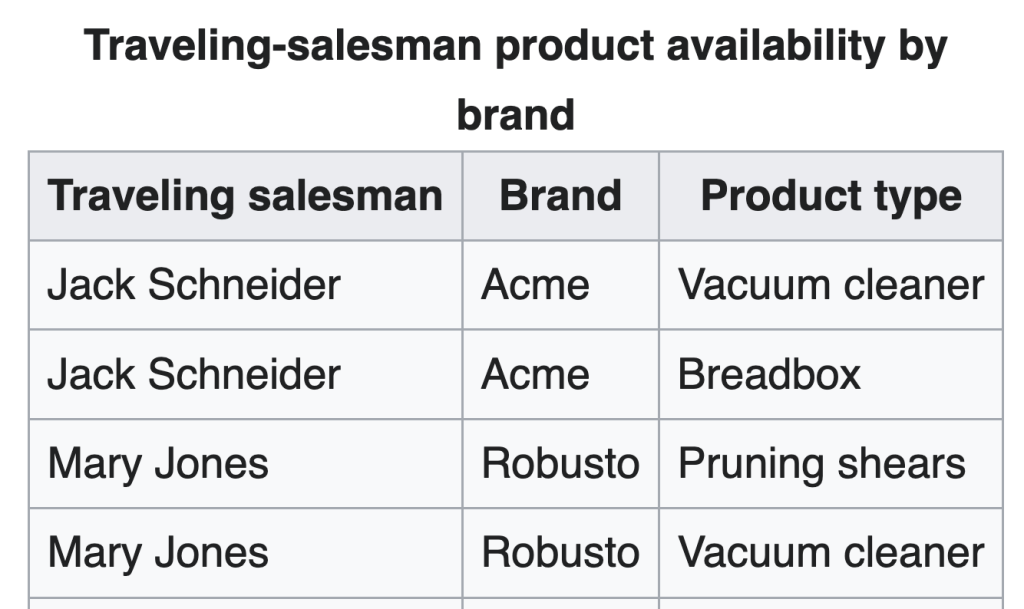Select Jack Schneider in the Vacuum cleaner row
The height and width of the screenshot is (609, 1024).
point(194,285)
